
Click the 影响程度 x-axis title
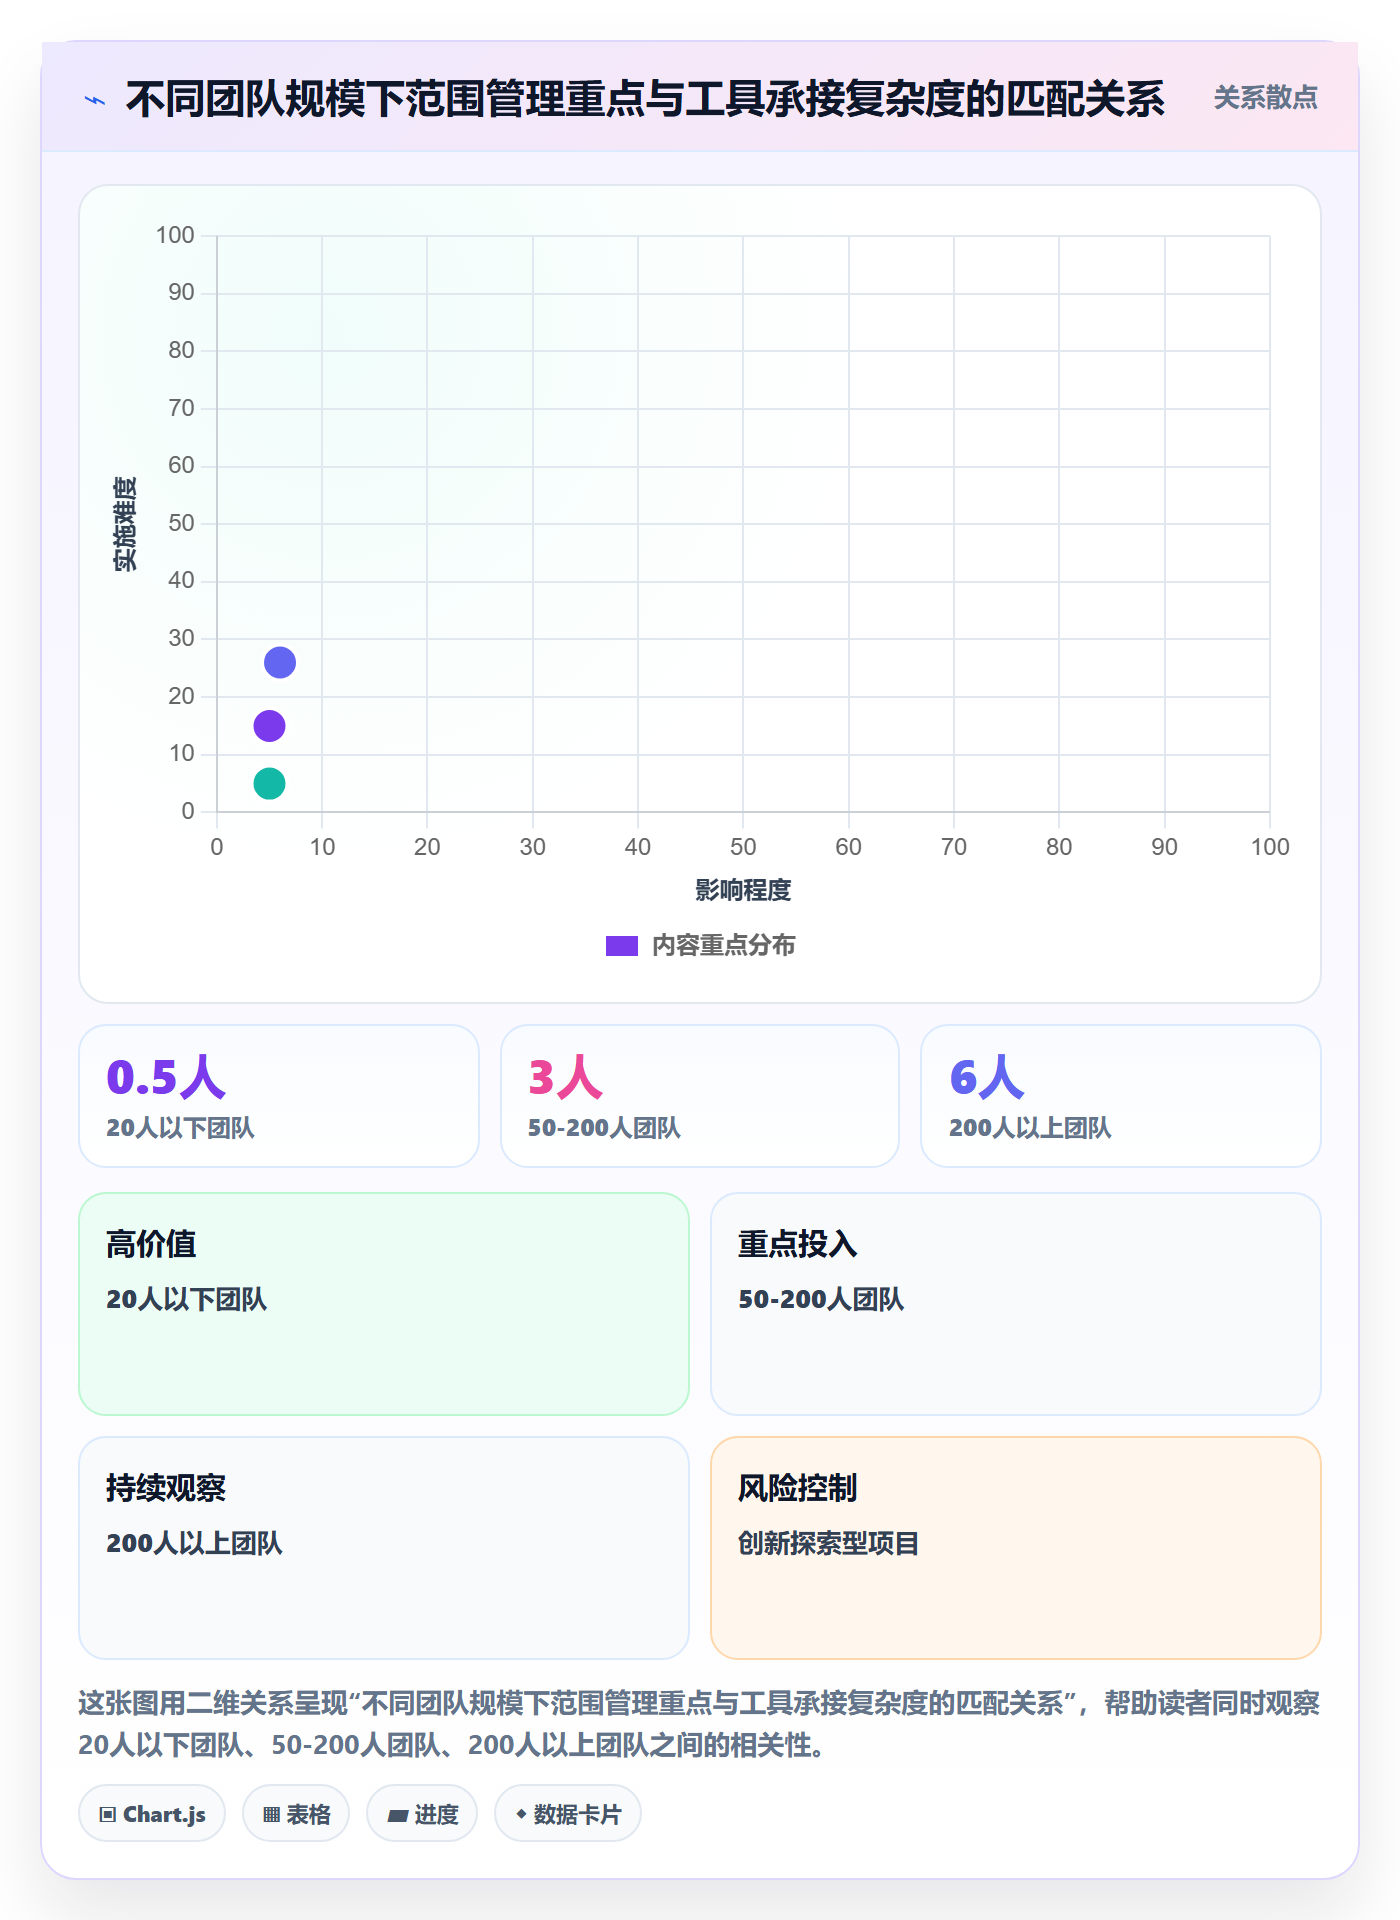743,890
